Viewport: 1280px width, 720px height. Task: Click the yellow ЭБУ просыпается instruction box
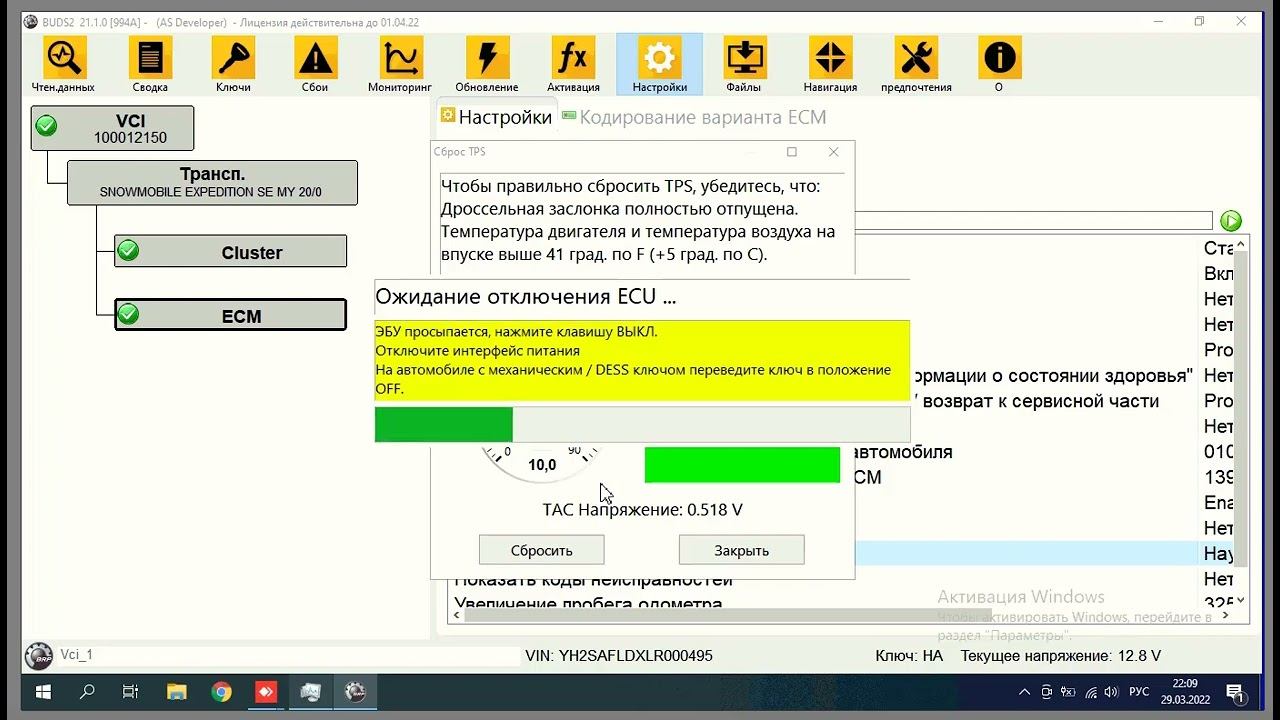click(642, 360)
